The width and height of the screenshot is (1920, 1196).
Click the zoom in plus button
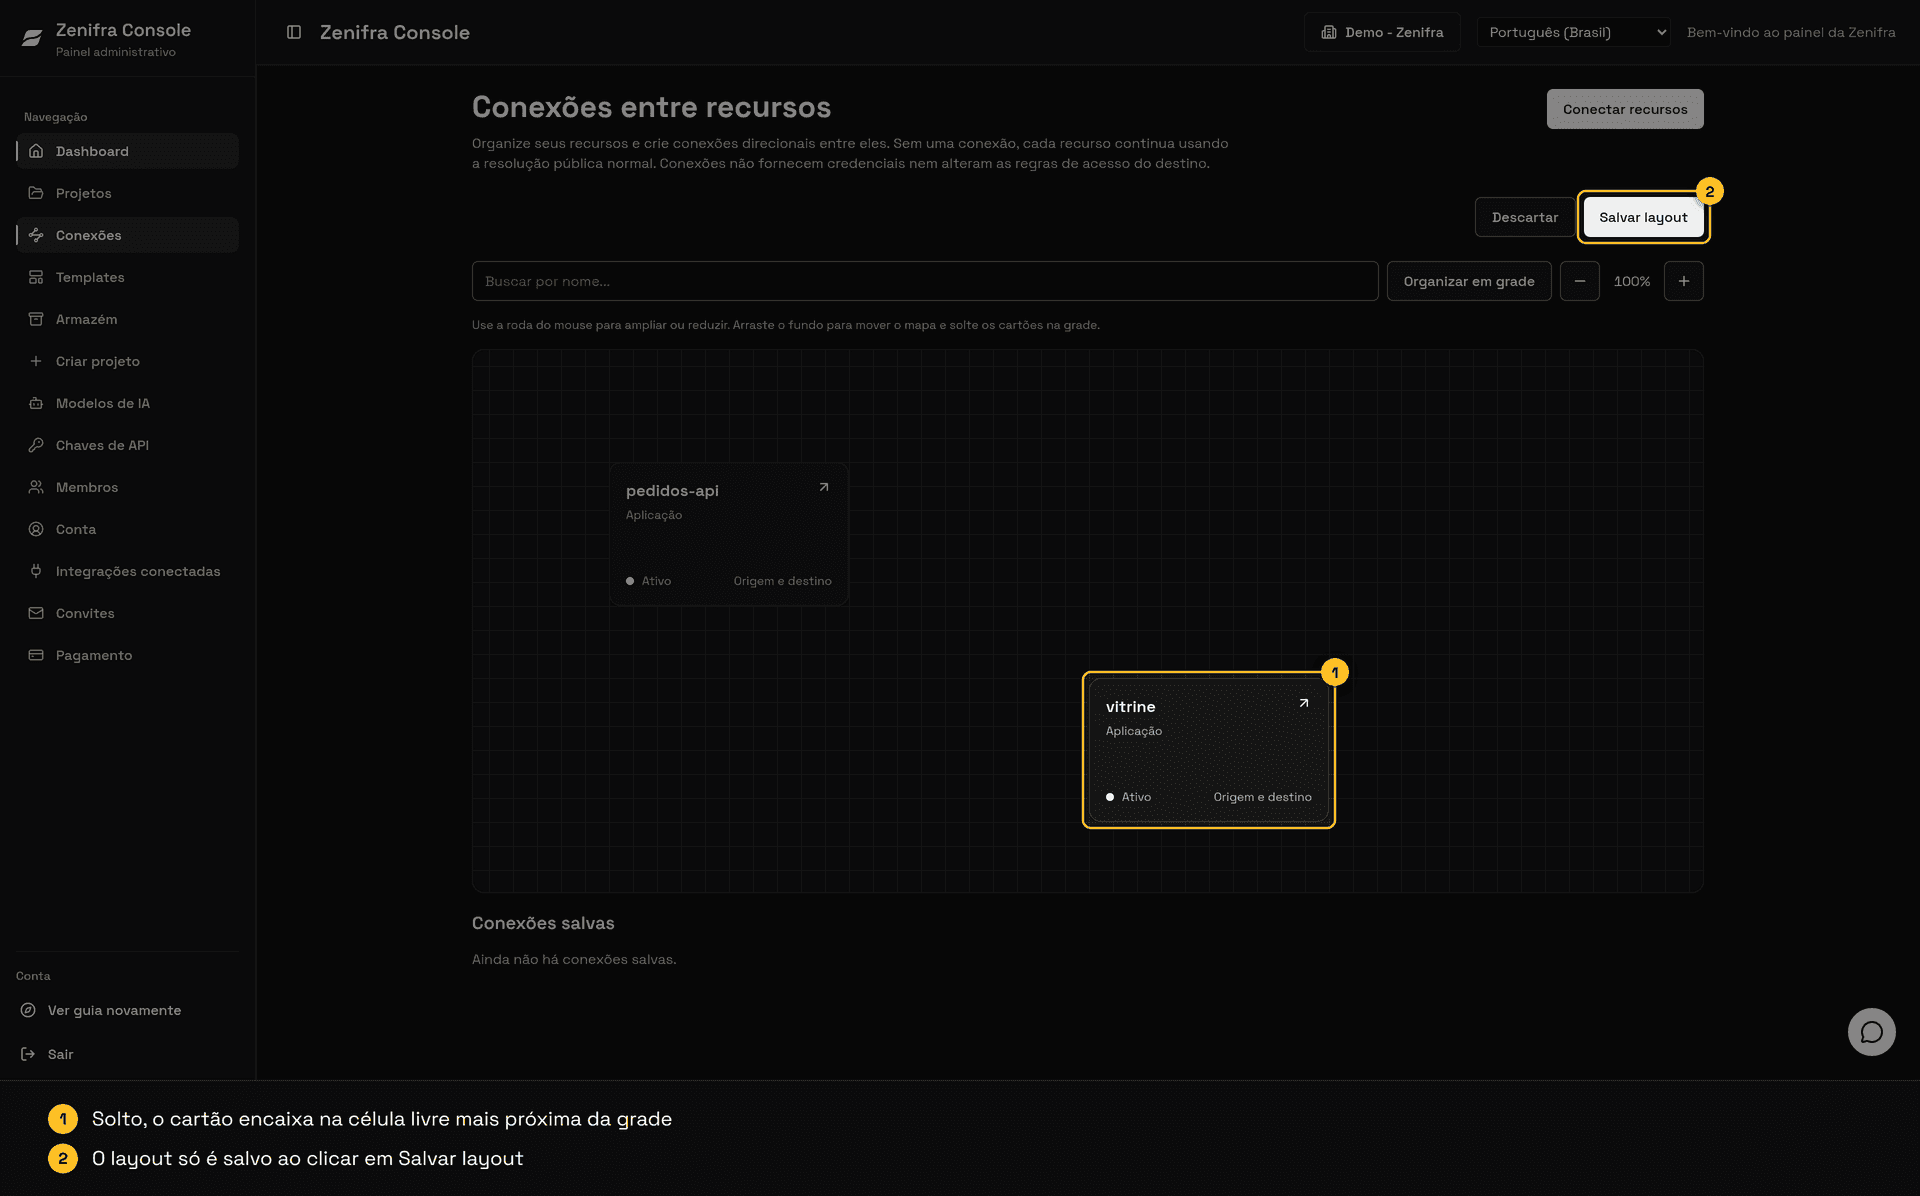point(1683,281)
